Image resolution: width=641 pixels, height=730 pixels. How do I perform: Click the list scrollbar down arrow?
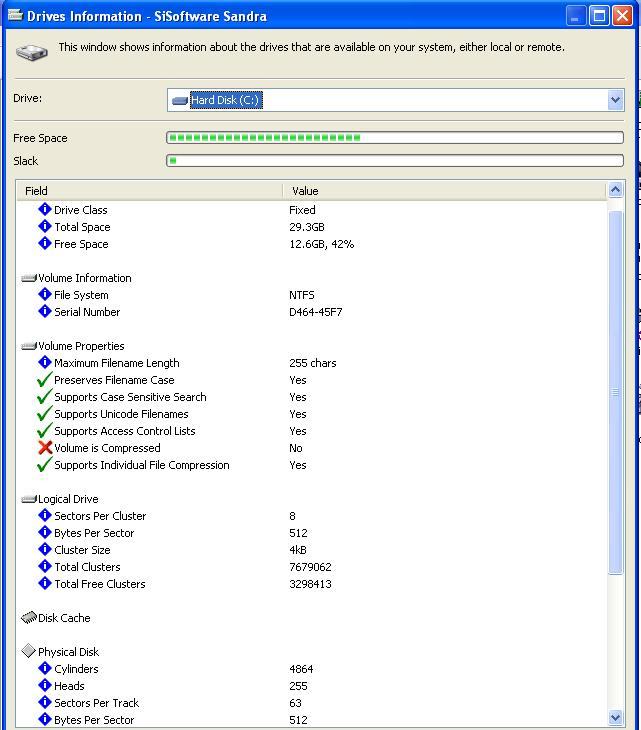point(615,717)
